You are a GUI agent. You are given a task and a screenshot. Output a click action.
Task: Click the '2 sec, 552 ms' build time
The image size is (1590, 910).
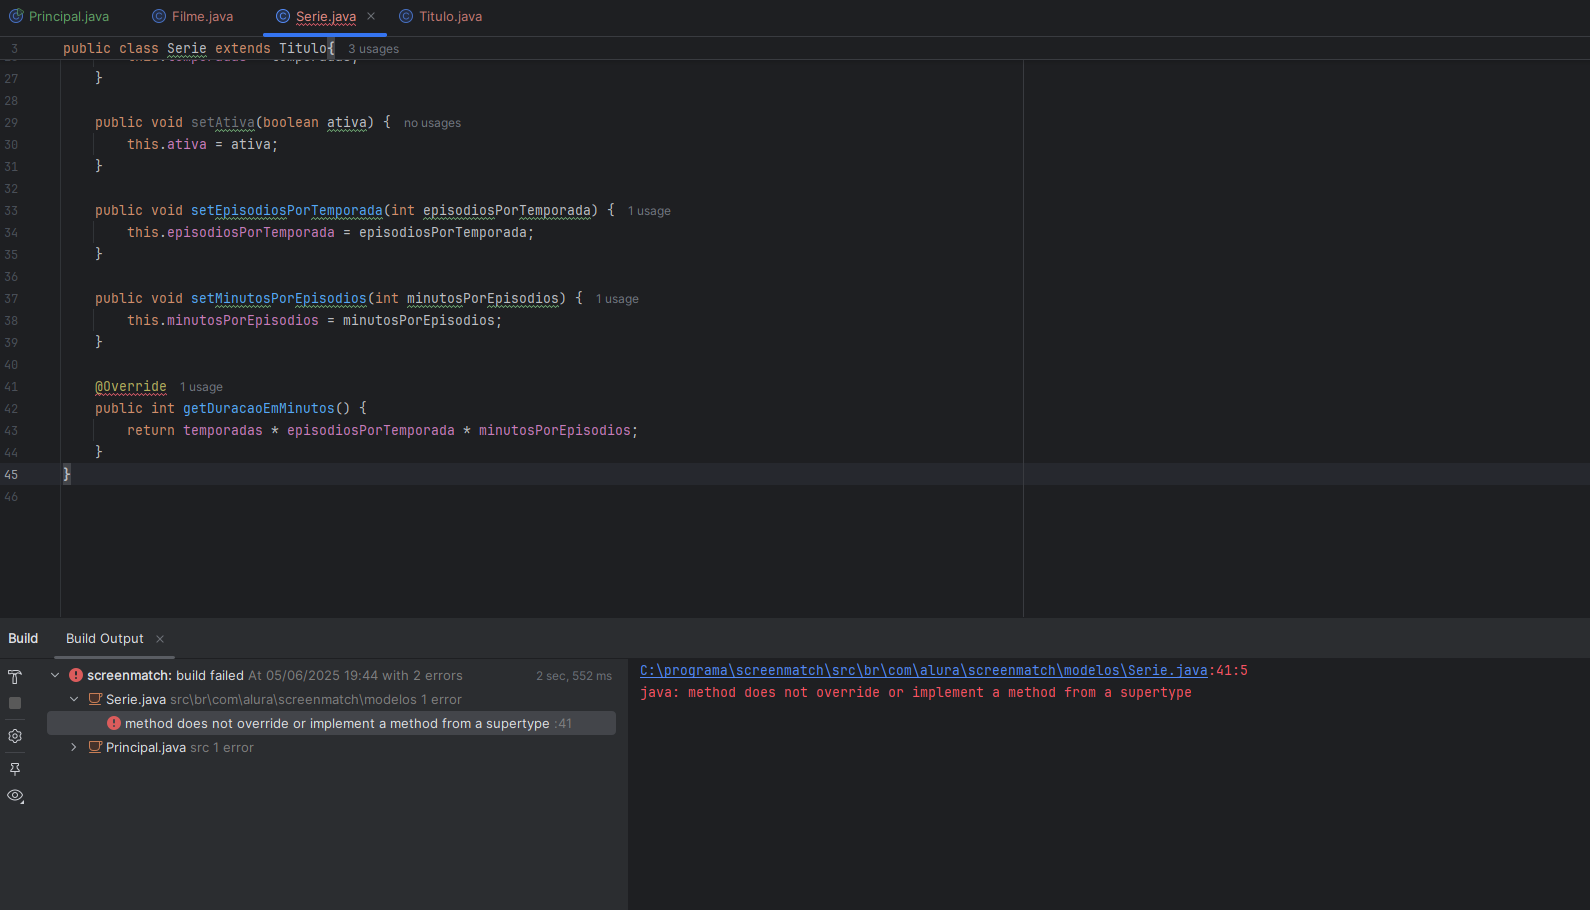pos(574,676)
